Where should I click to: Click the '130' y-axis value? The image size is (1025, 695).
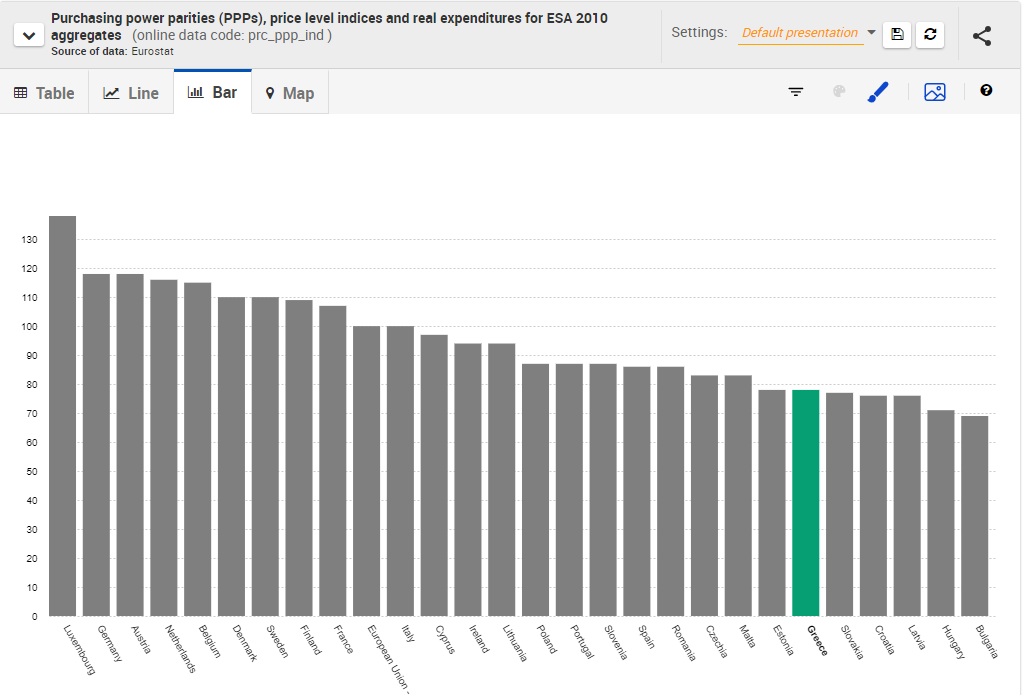[29, 240]
